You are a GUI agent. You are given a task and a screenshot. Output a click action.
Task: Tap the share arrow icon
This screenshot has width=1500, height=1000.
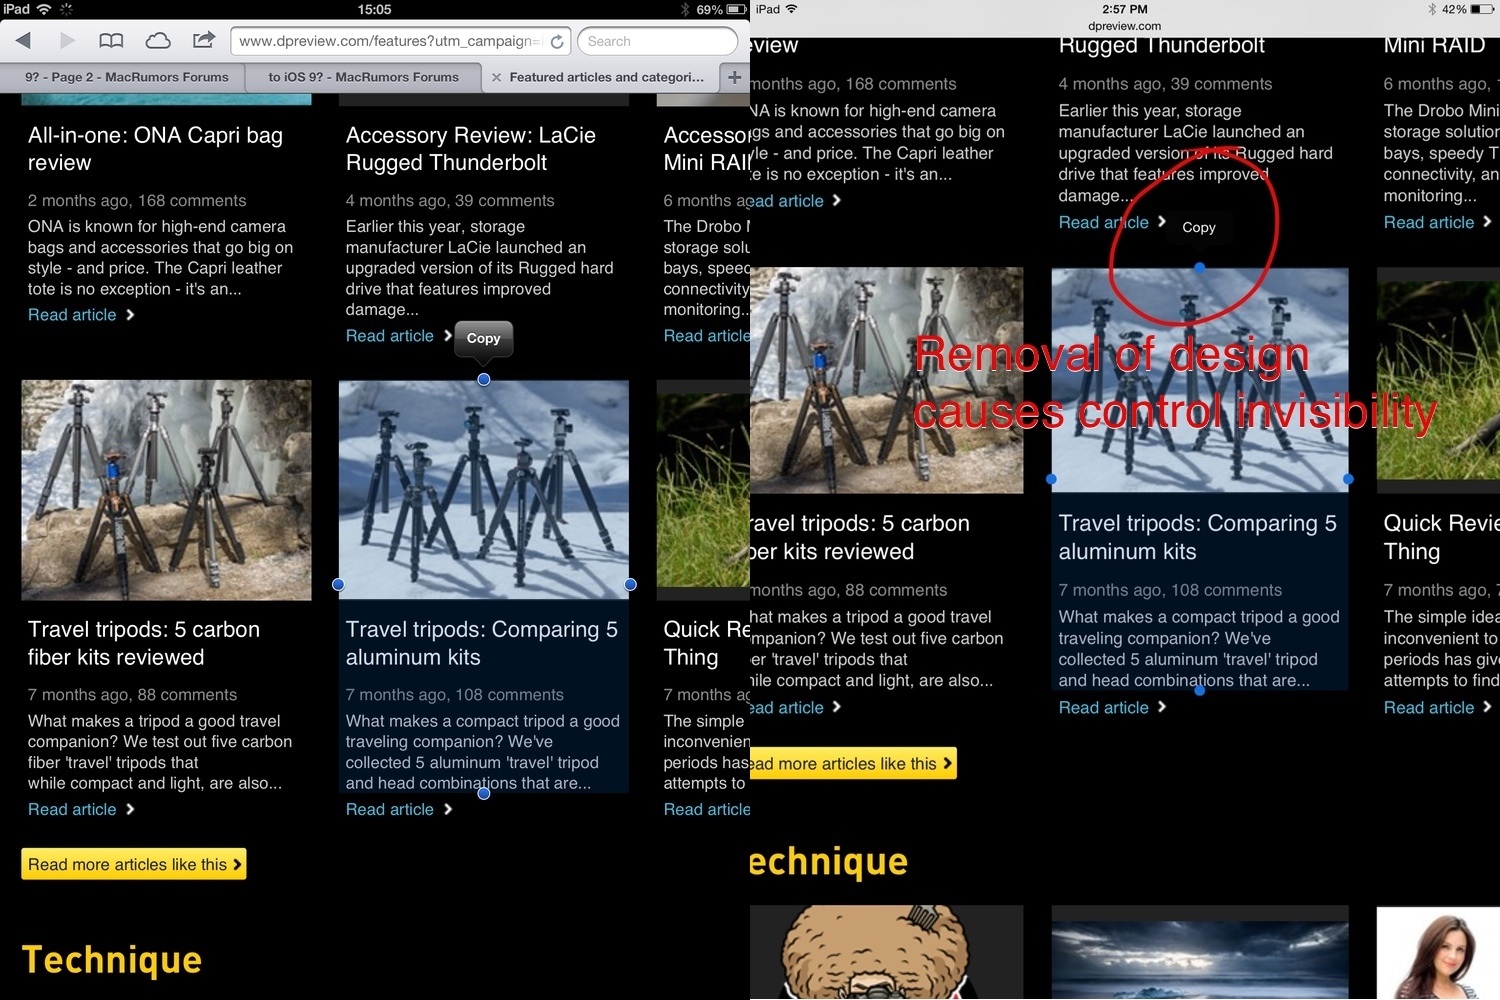204,40
